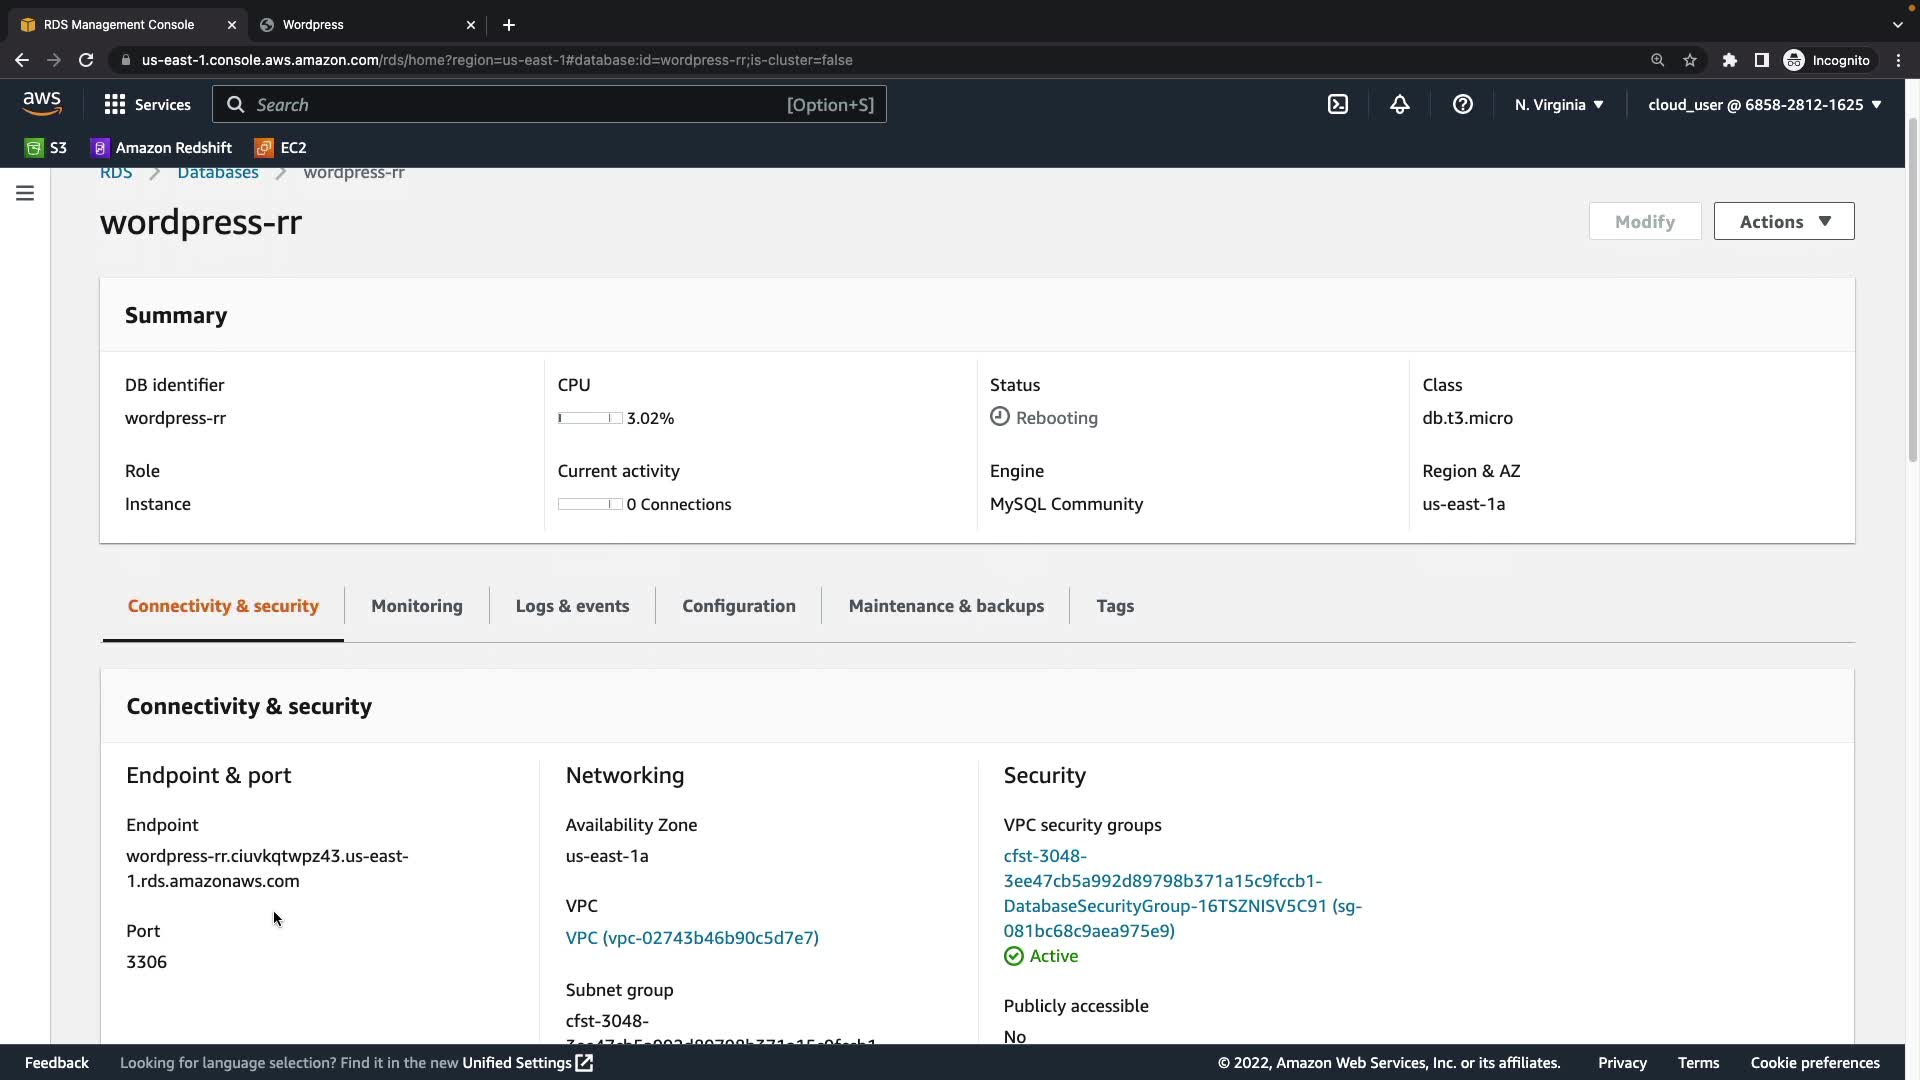Open AWS CloudShell icon
The image size is (1920, 1080).
1338,104
